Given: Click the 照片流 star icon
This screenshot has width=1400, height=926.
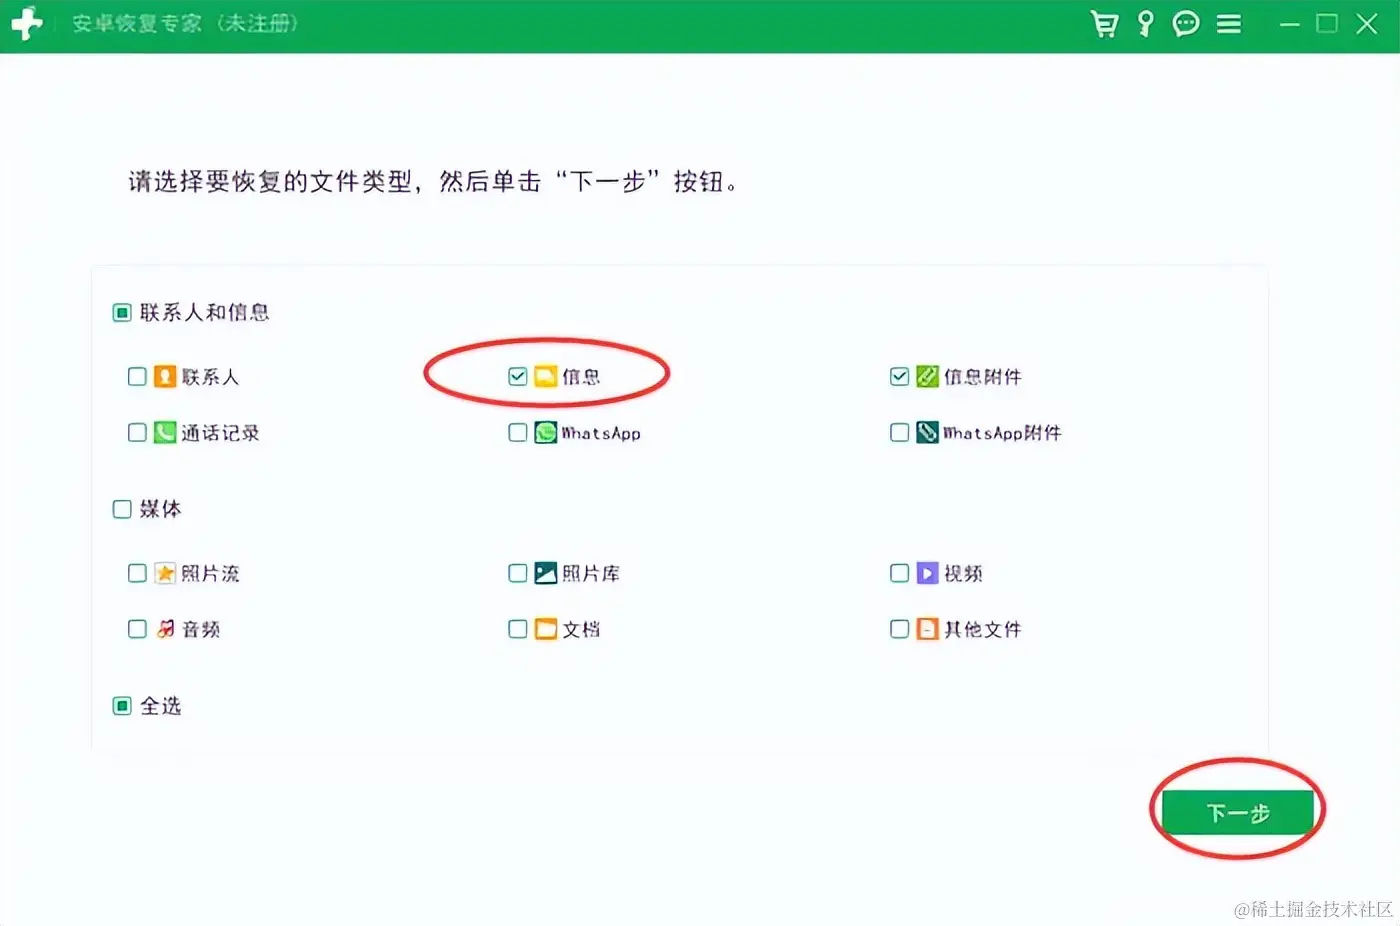Looking at the screenshot, I should [x=165, y=573].
